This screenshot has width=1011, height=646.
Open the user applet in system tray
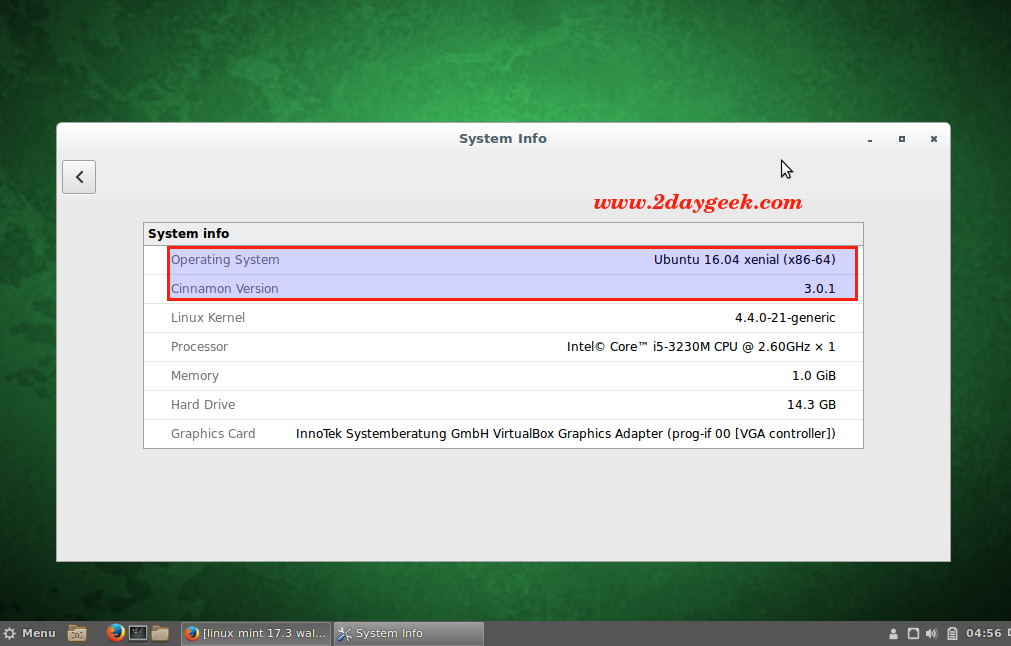[893, 633]
